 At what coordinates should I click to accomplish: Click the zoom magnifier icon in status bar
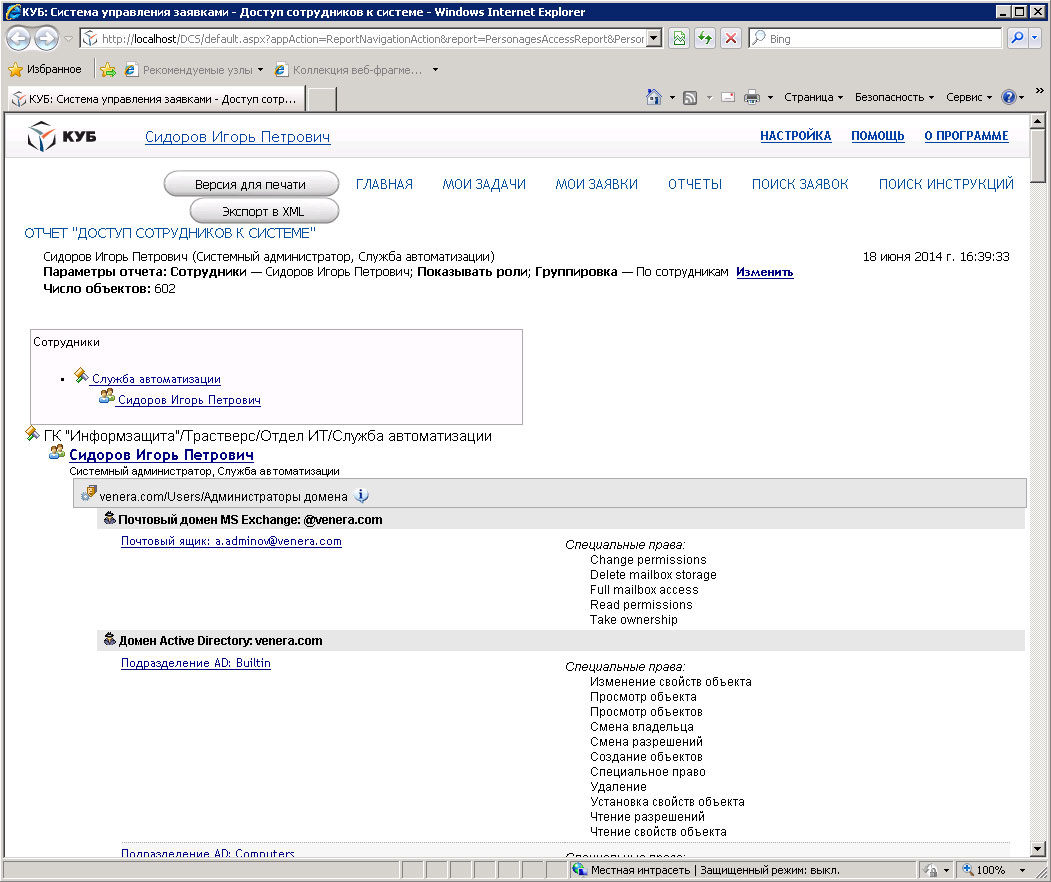coord(967,870)
